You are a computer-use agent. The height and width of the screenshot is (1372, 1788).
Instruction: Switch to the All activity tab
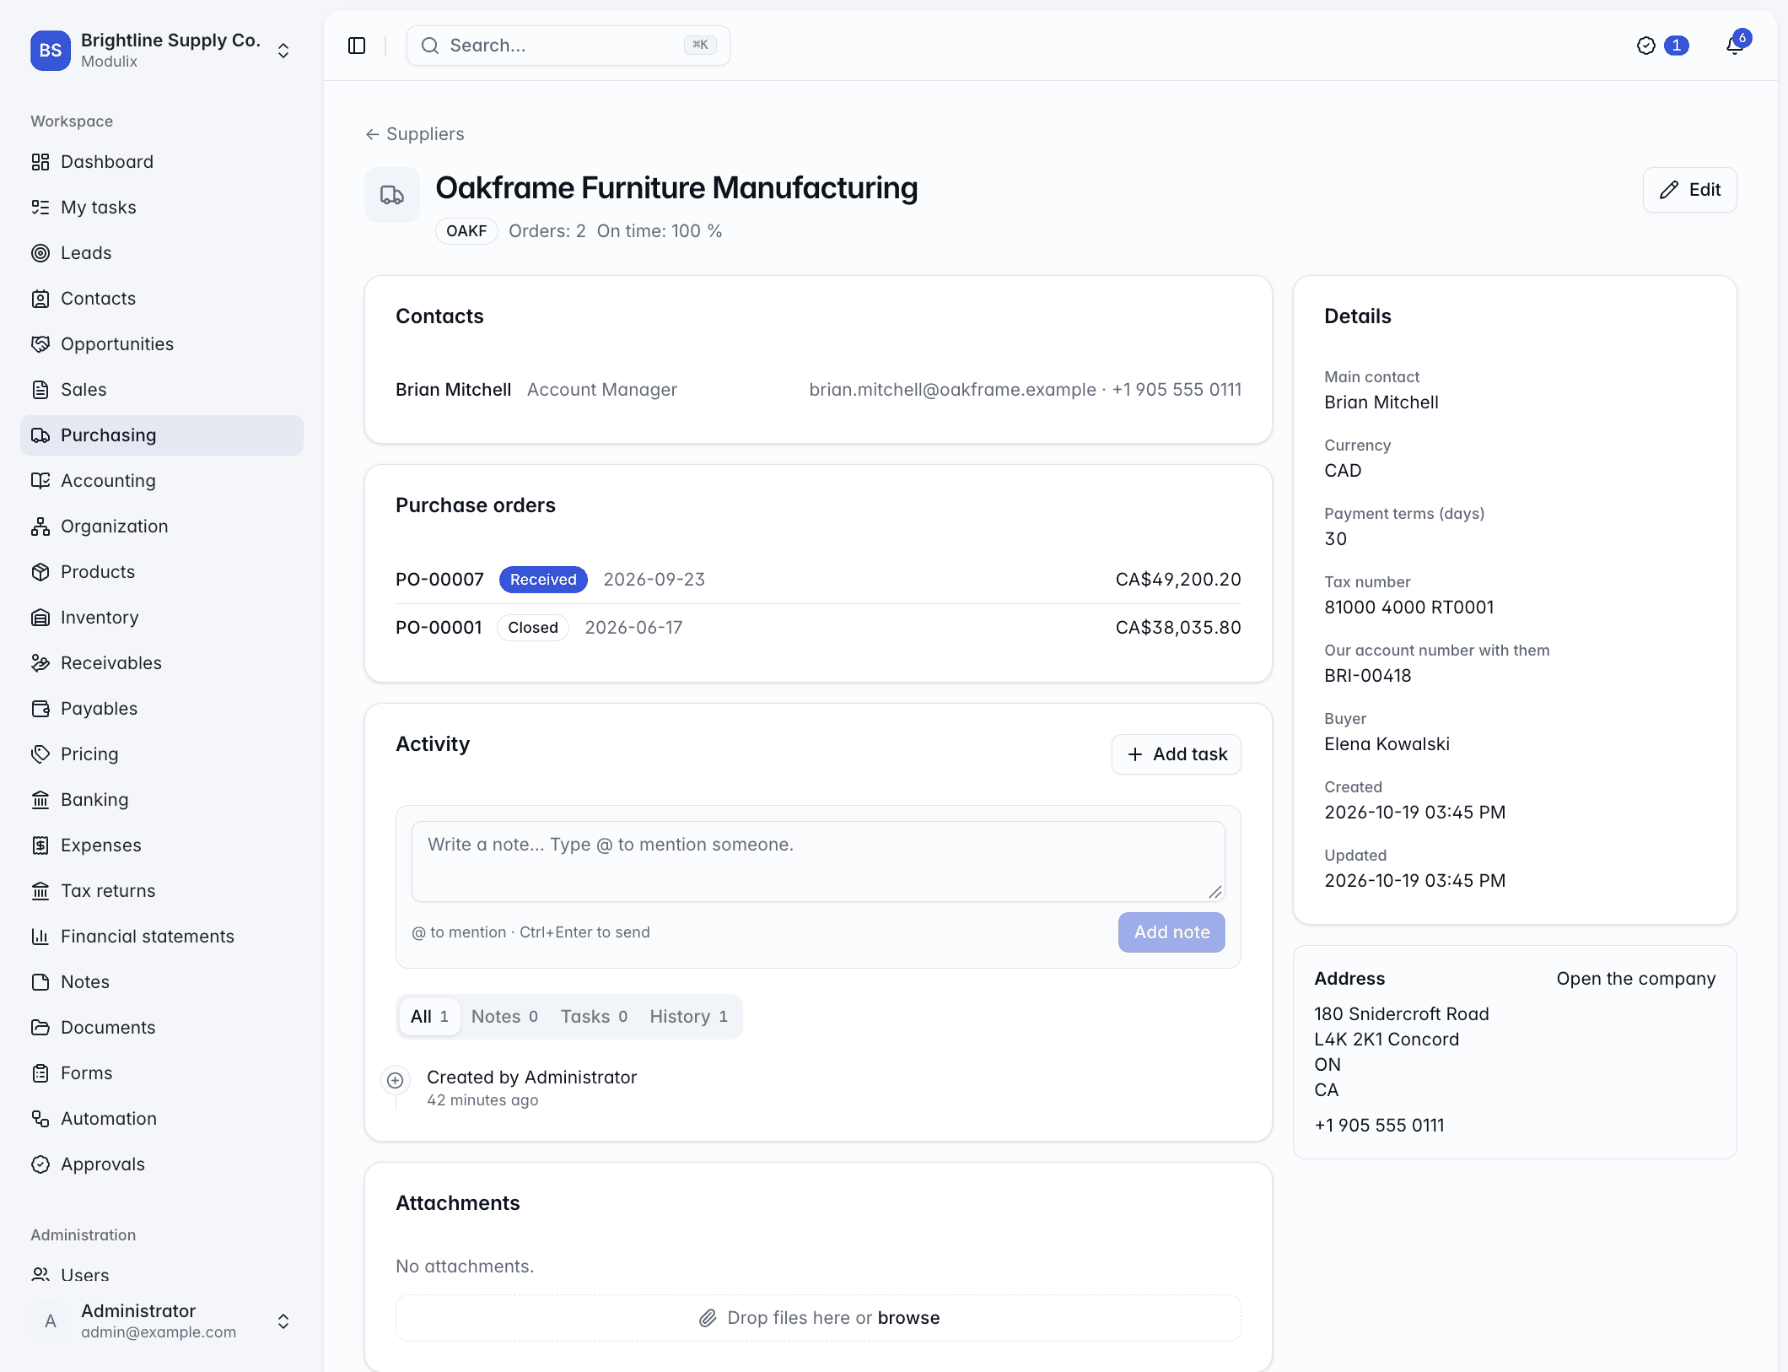[429, 1016]
